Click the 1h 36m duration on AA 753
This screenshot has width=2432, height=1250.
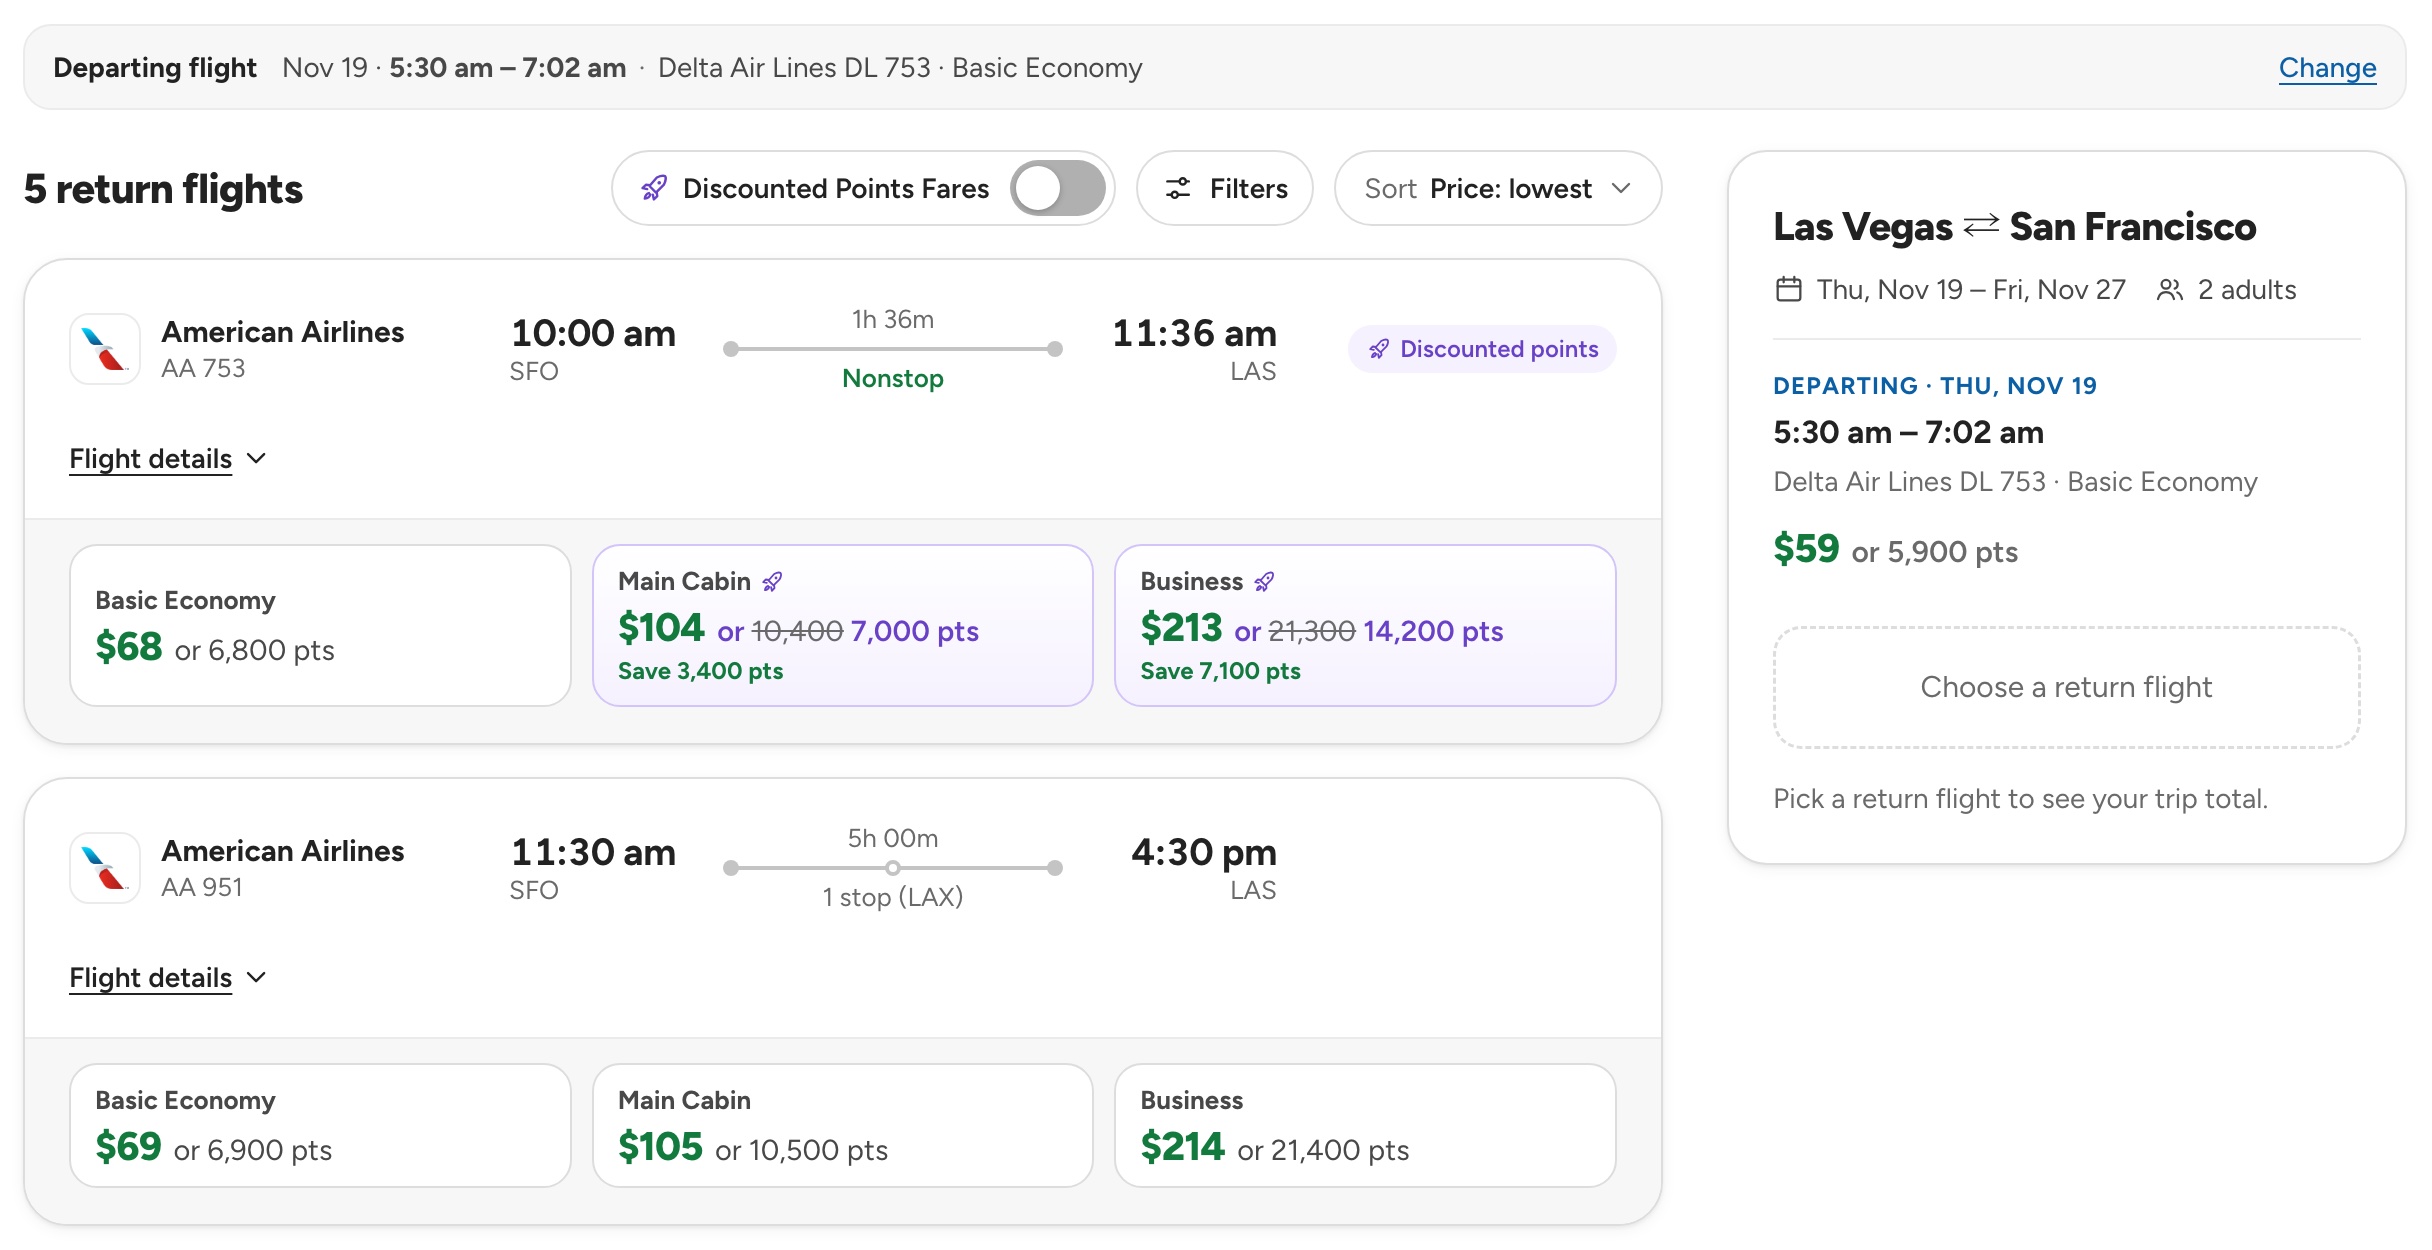[x=893, y=319]
